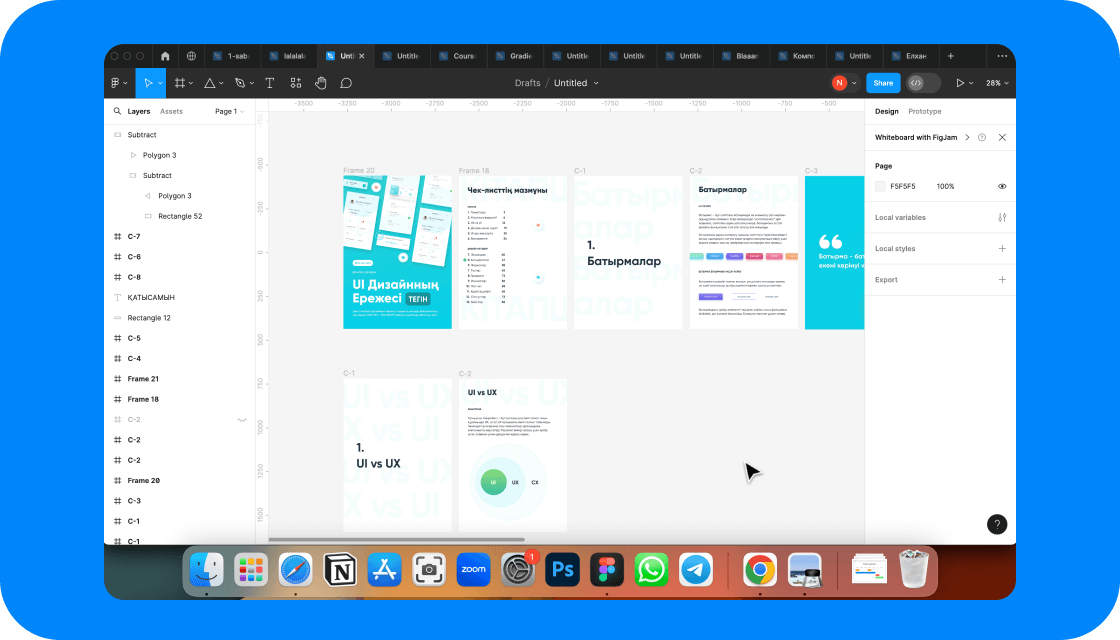Open Local variables settings icon

(1002, 218)
